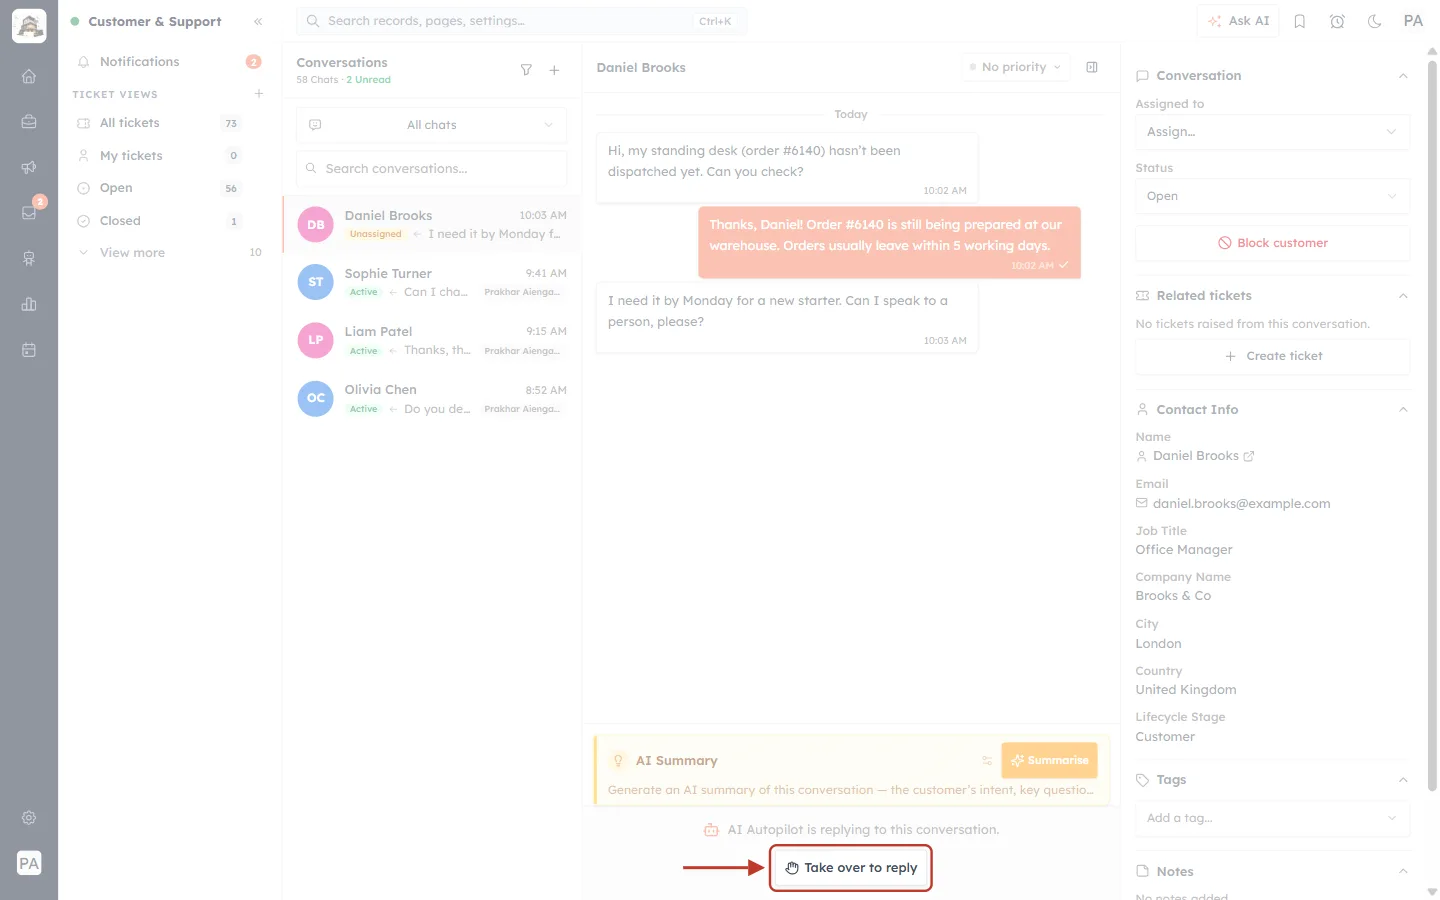Select All tickets view
Viewport: 1440px width, 900px height.
[158, 123]
